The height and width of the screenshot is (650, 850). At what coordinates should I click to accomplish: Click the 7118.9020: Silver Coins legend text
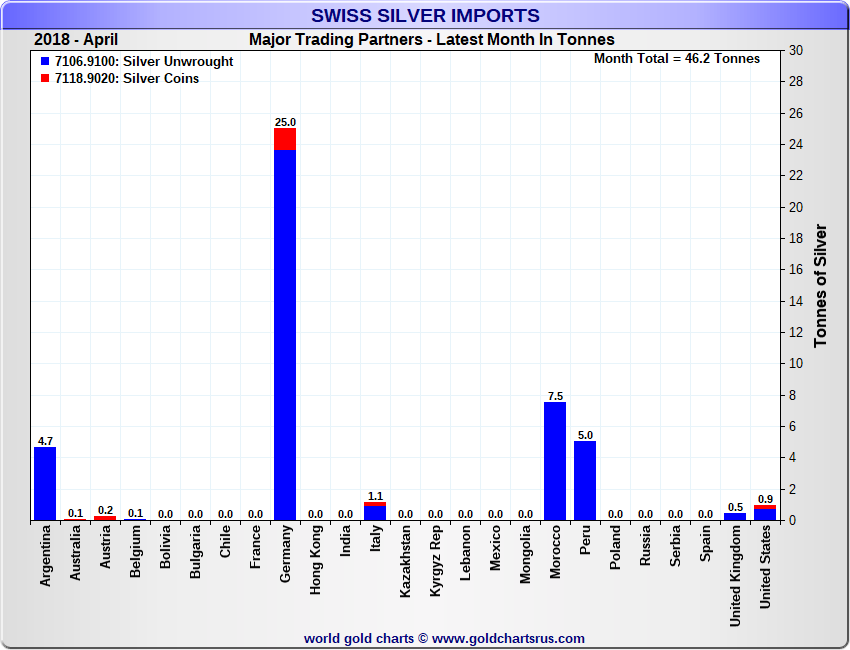pos(128,79)
